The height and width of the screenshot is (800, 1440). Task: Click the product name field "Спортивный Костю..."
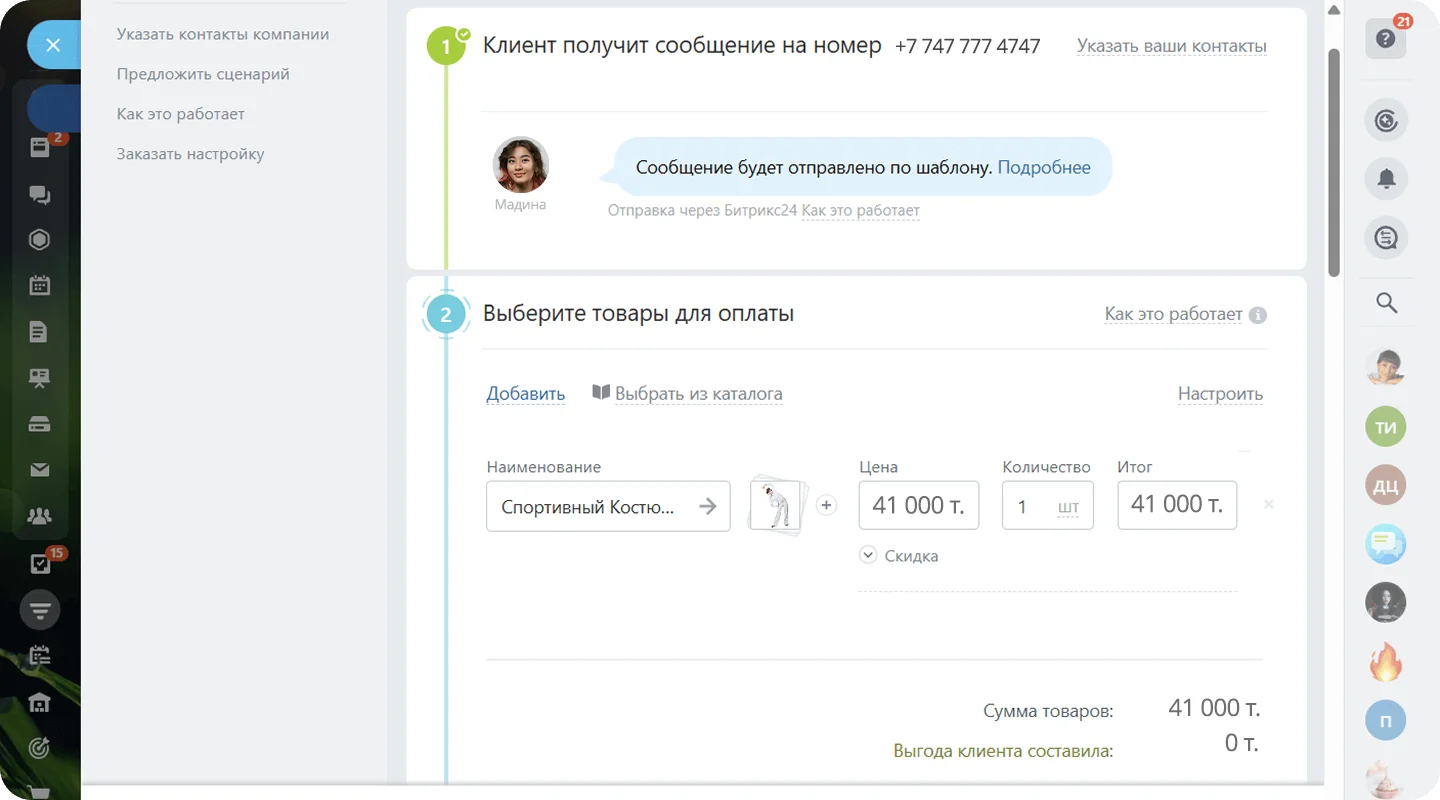click(x=608, y=506)
